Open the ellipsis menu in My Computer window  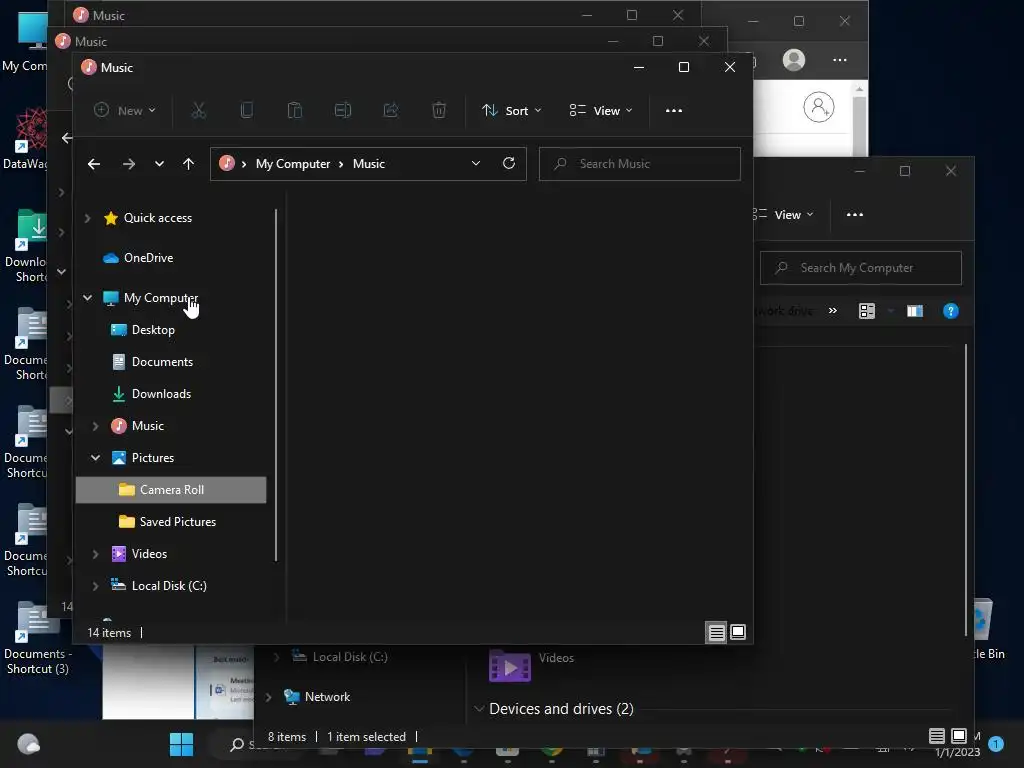tap(855, 214)
